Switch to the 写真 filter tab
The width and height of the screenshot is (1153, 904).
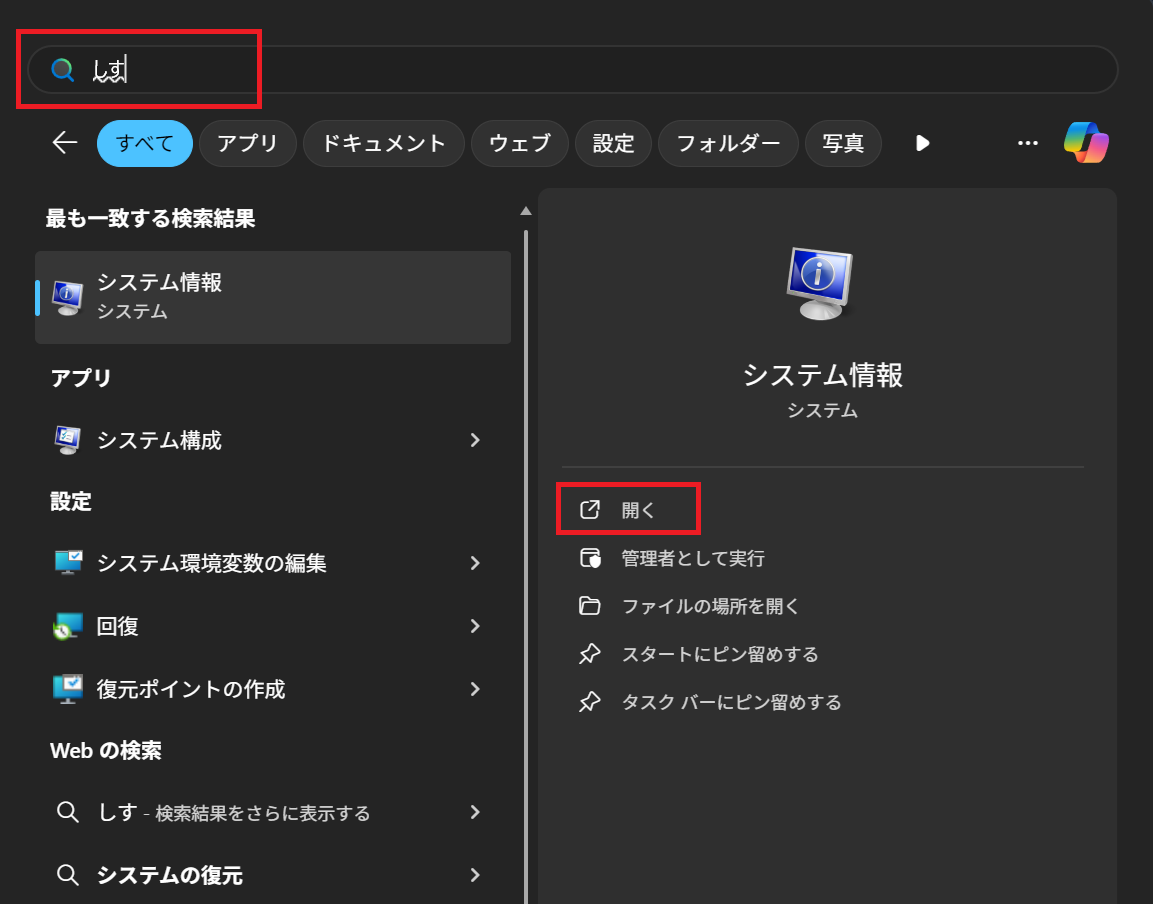click(x=843, y=143)
